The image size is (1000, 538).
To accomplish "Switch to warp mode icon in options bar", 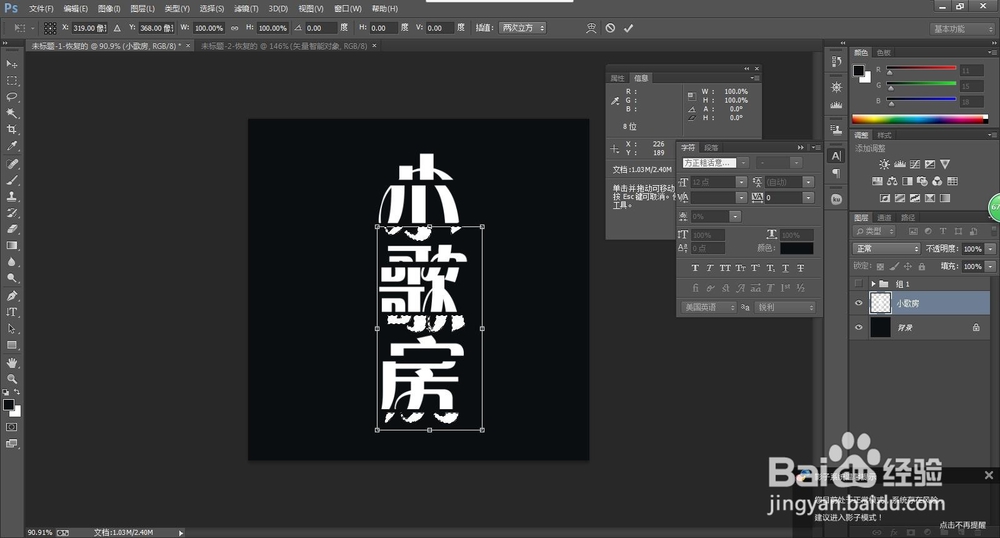I will pyautogui.click(x=591, y=28).
